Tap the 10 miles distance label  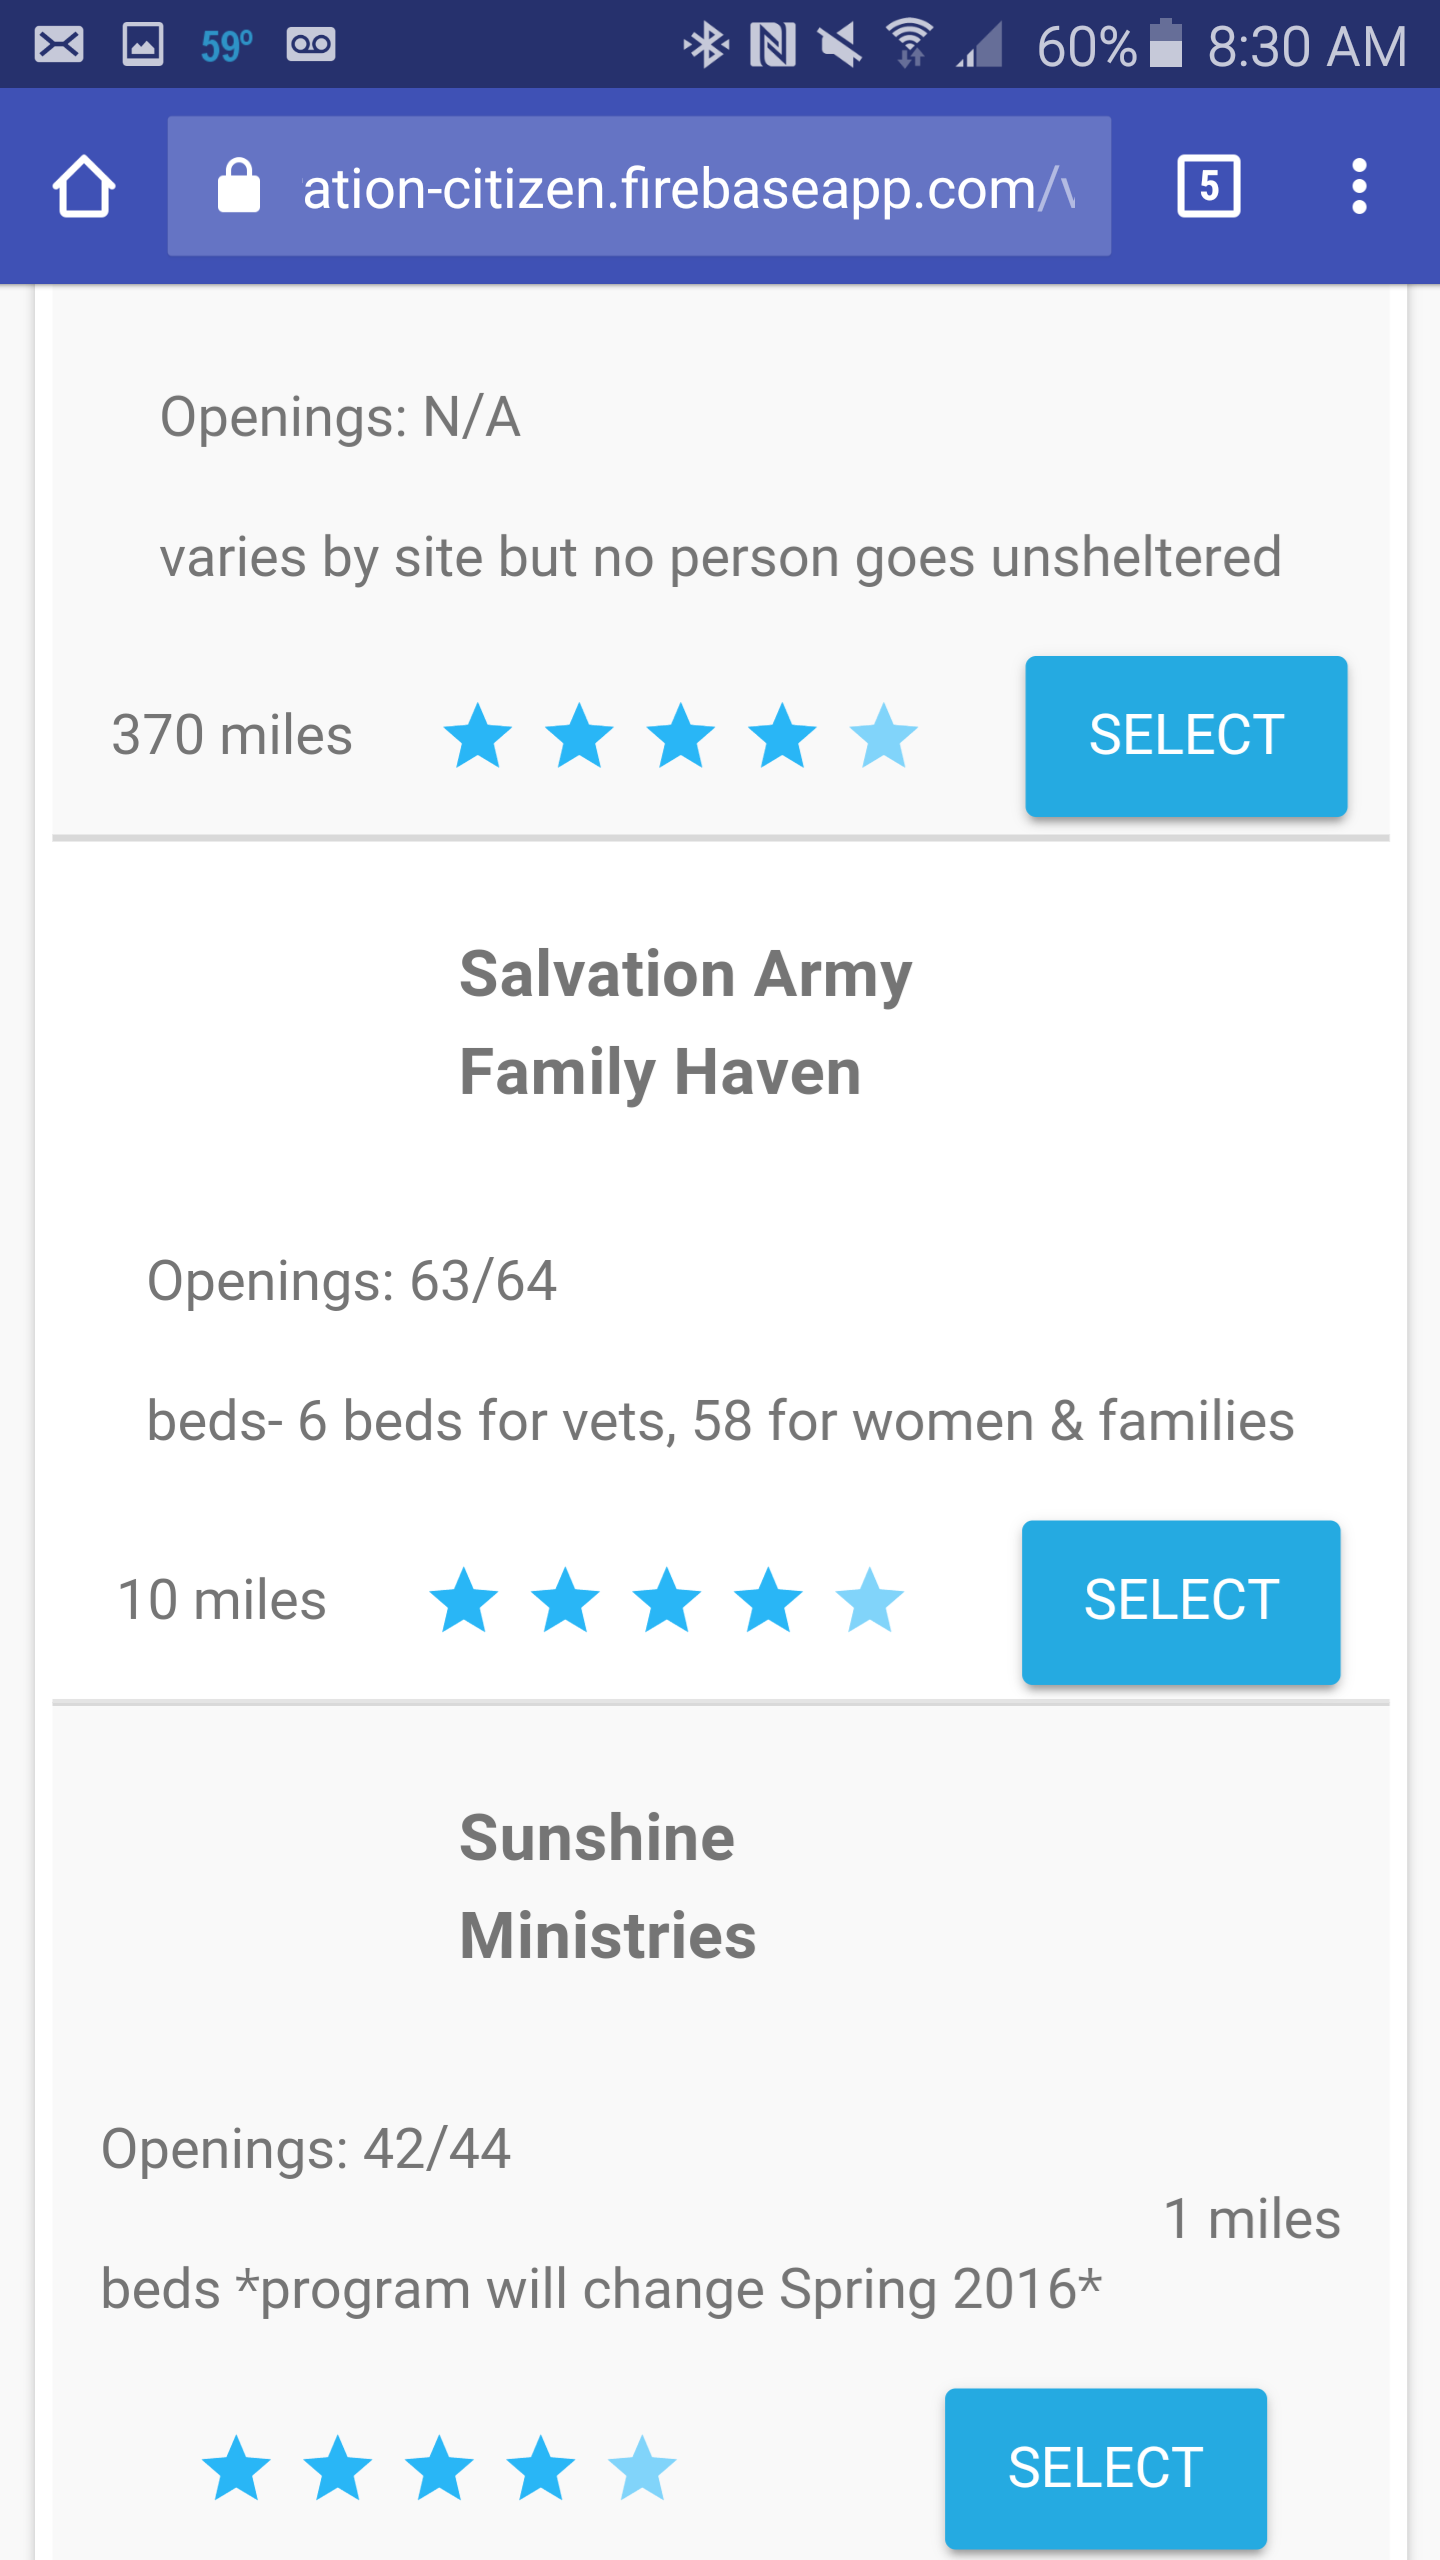pos(222,1600)
